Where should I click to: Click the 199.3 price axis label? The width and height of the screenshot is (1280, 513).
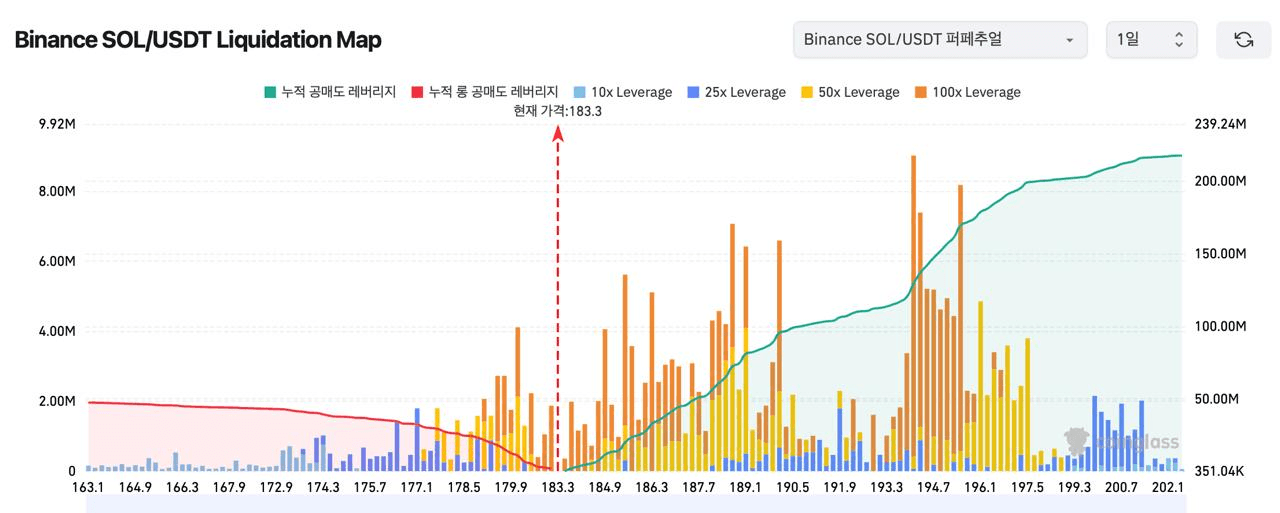pyautogui.click(x=1075, y=488)
